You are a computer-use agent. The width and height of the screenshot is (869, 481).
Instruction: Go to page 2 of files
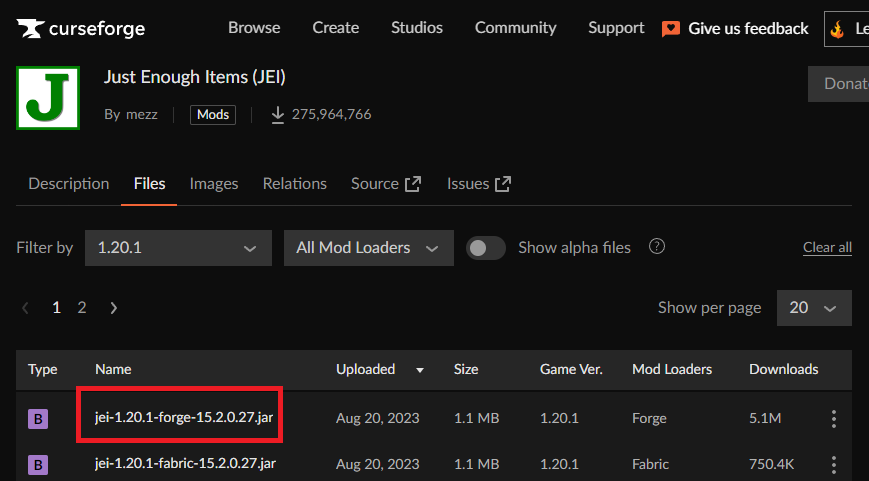[82, 308]
